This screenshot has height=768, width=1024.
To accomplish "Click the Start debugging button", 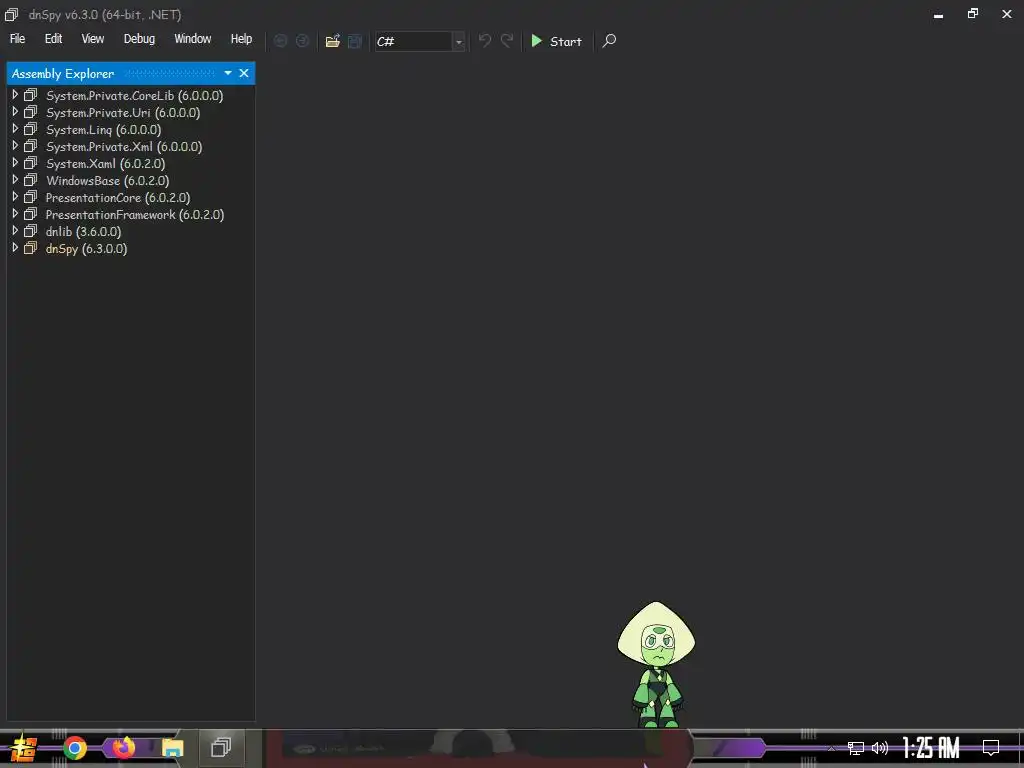I will (x=556, y=41).
